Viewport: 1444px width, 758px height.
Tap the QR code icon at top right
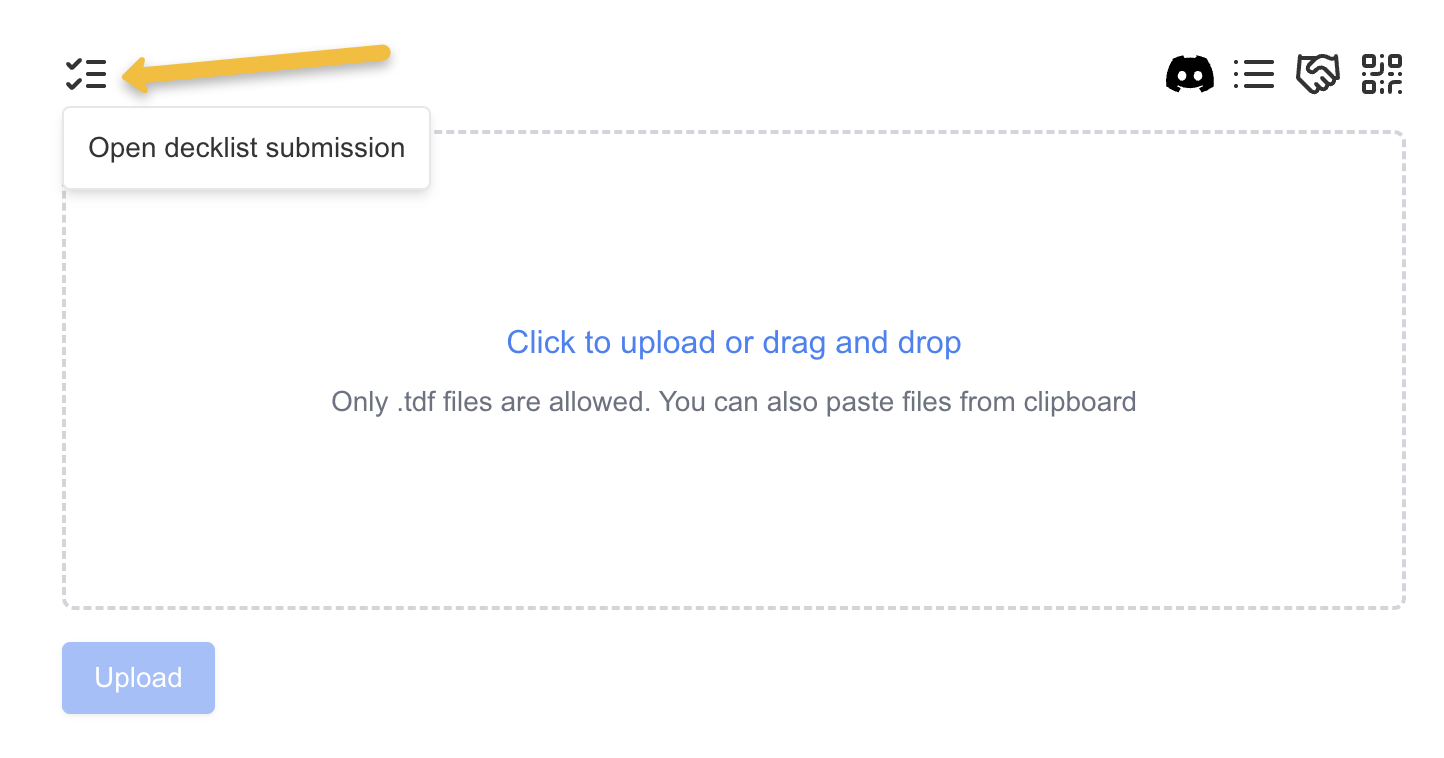[1382, 74]
